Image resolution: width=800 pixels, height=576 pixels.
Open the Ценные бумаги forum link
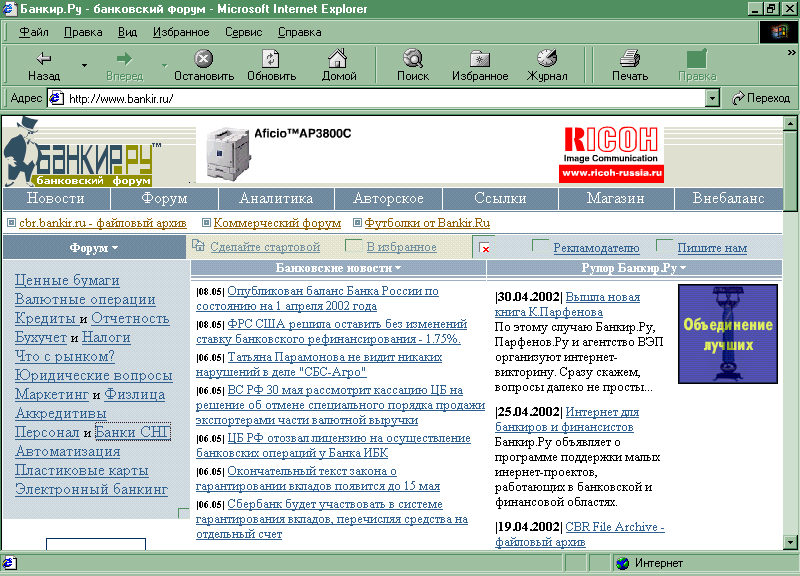(67, 280)
